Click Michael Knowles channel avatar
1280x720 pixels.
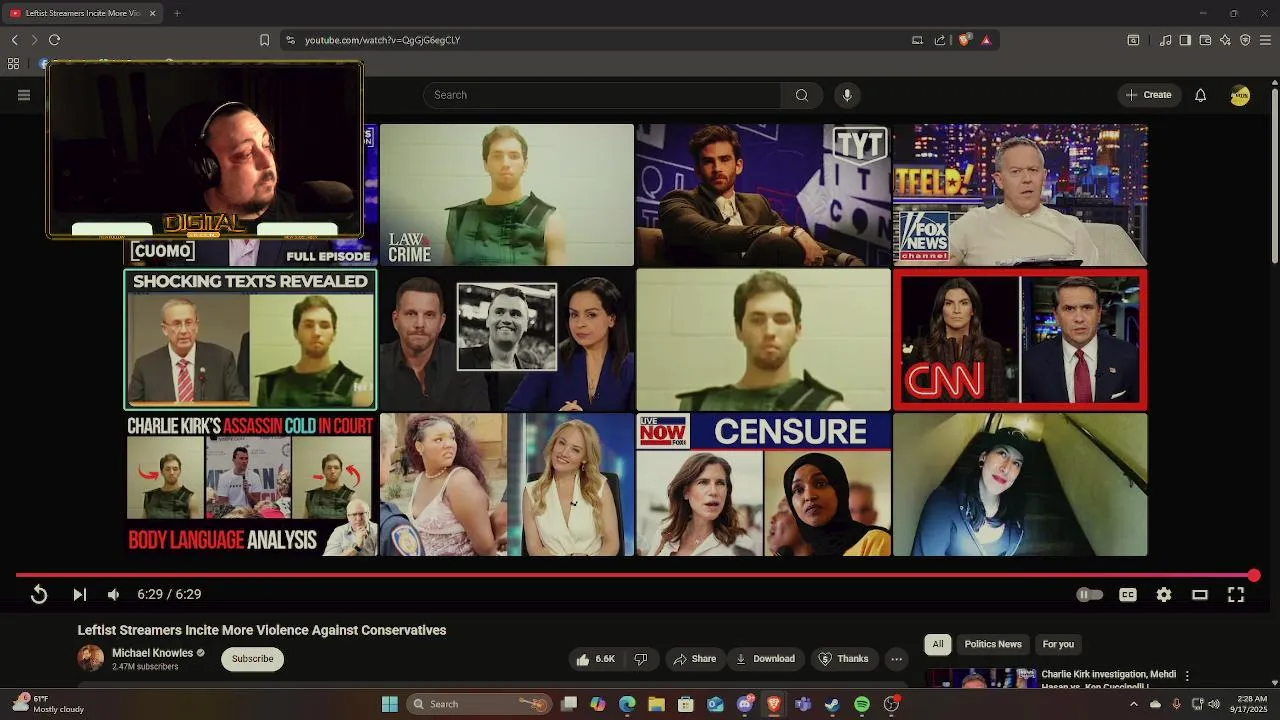(x=91, y=658)
